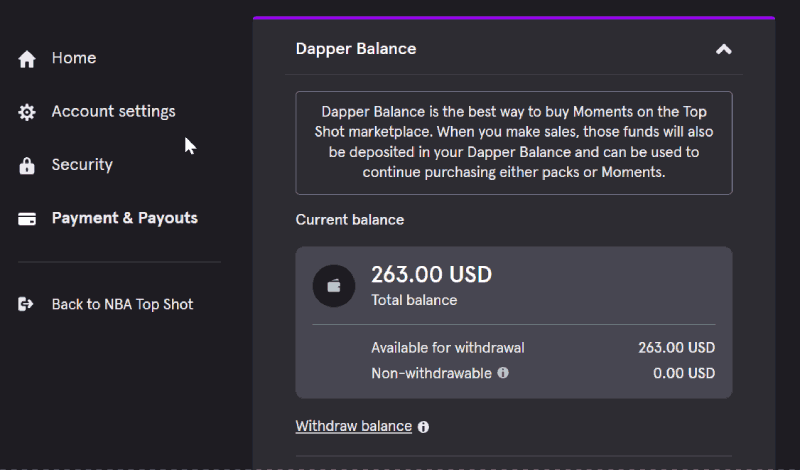Click the info icon next to Non-withdrawable
Image resolution: width=800 pixels, height=470 pixels.
503,373
